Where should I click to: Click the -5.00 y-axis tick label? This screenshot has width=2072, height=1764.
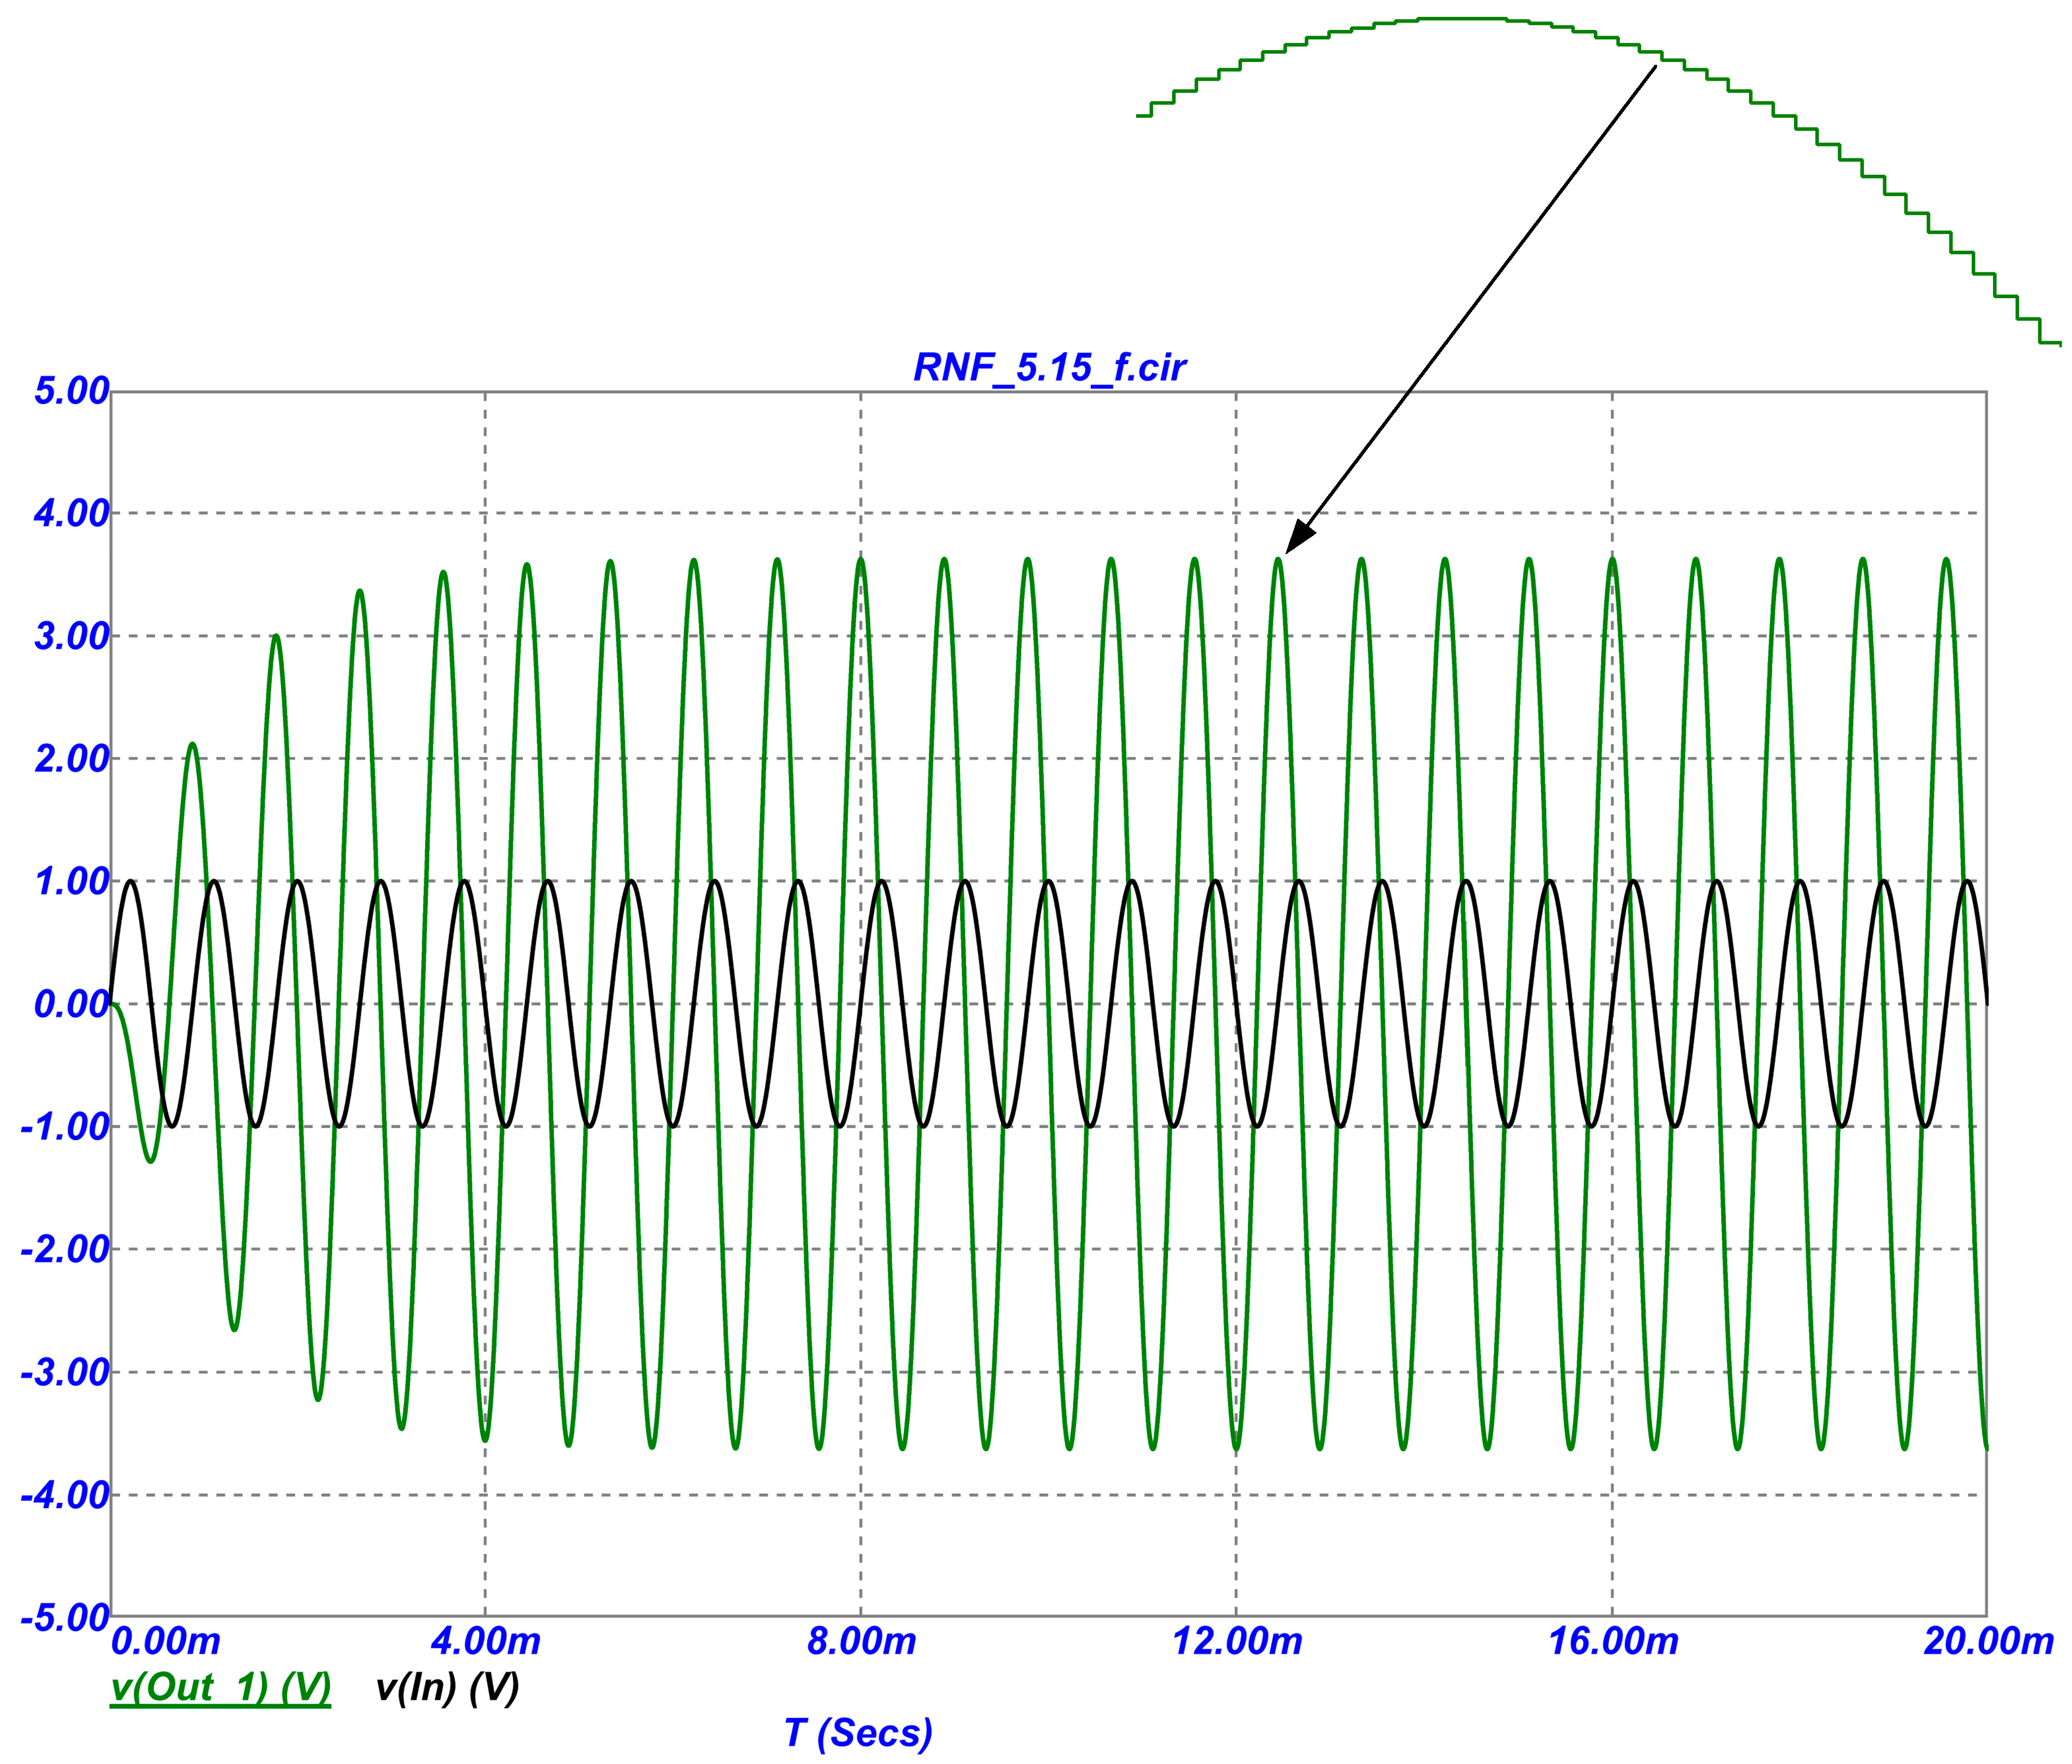click(x=64, y=1617)
